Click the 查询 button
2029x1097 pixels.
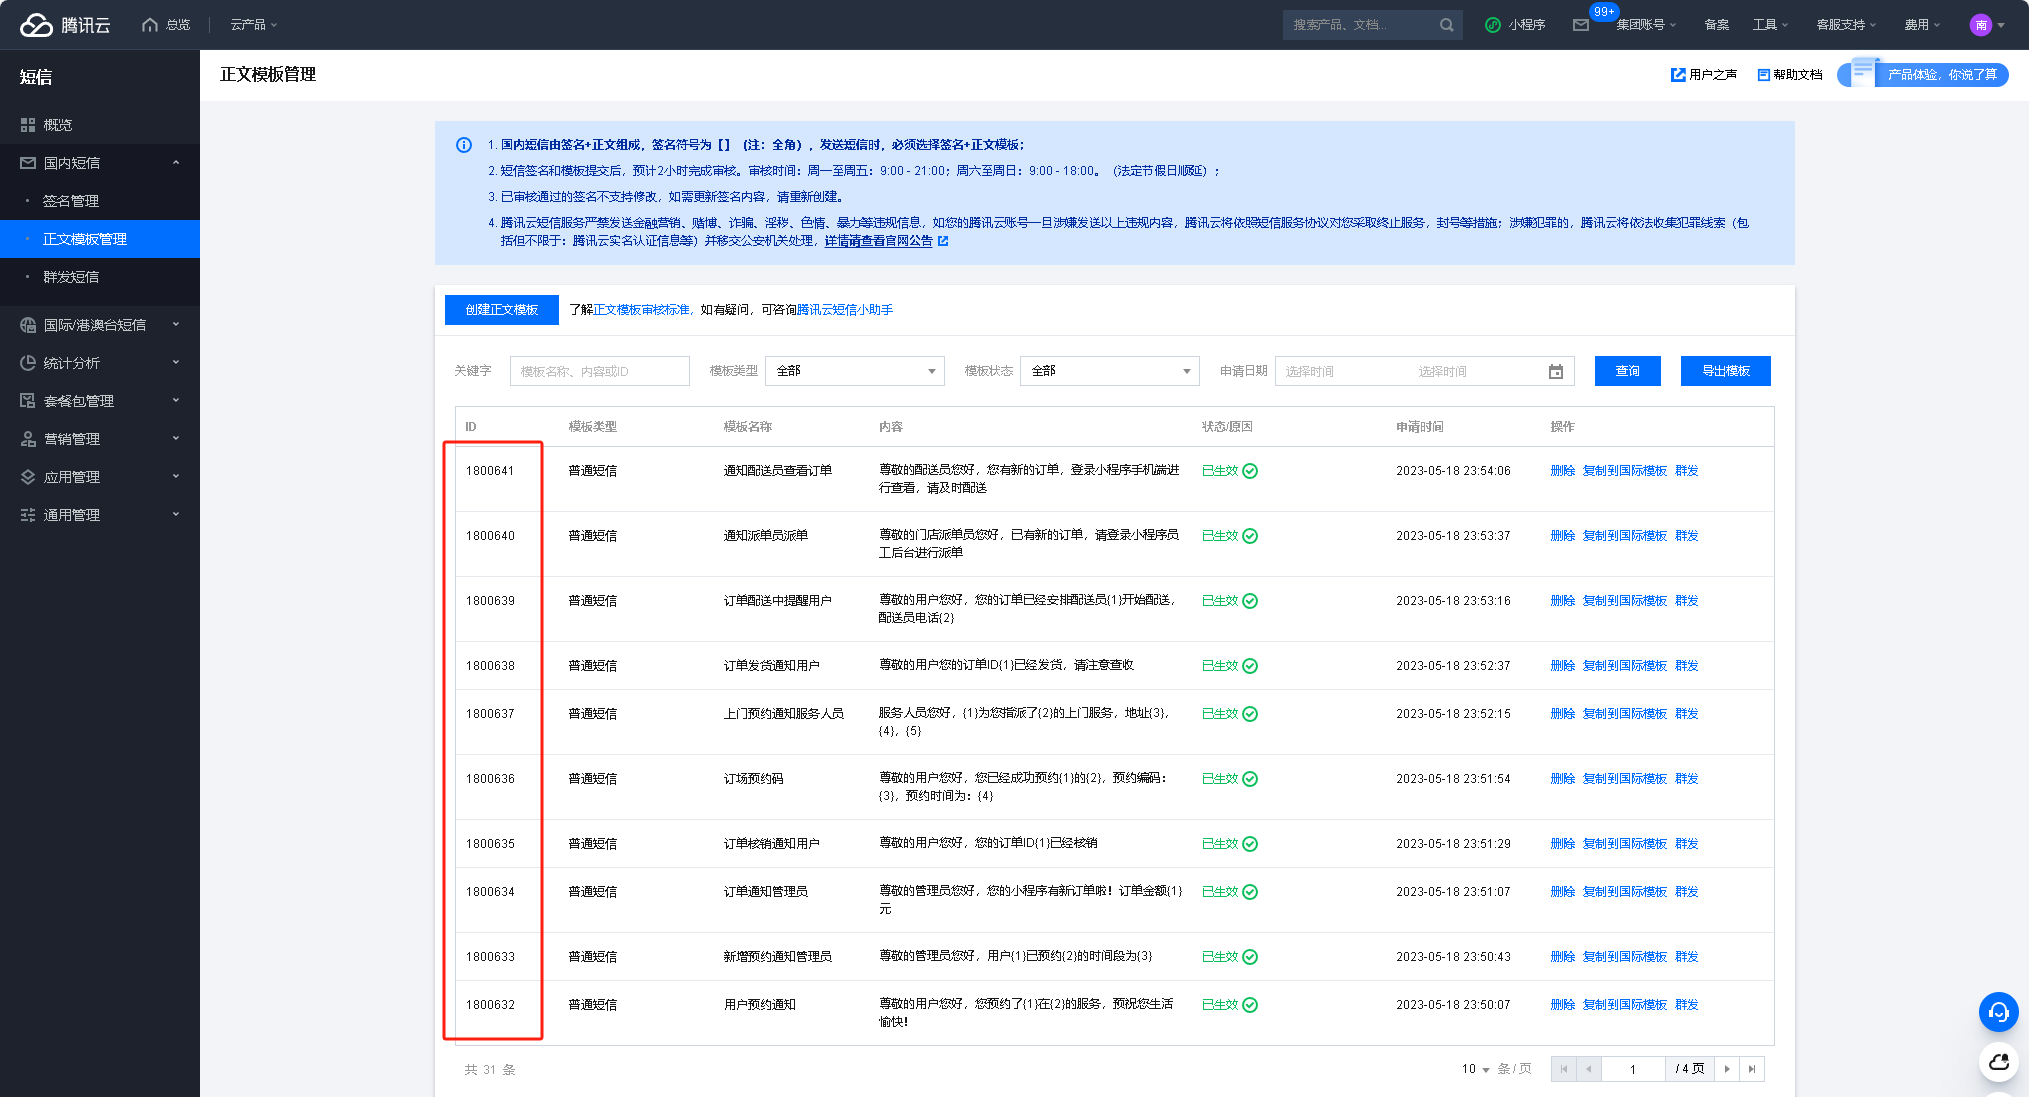[x=1628, y=371]
